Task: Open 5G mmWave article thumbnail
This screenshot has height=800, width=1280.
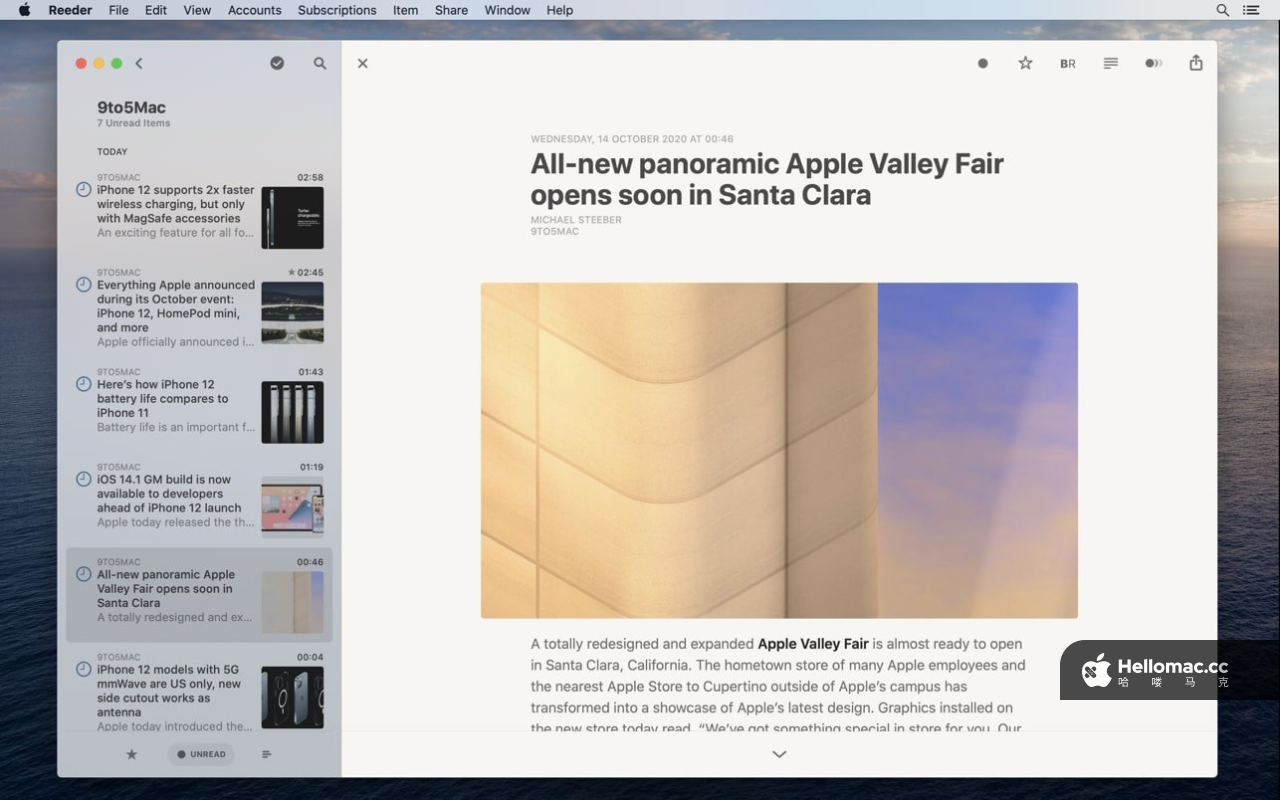Action: 292,697
